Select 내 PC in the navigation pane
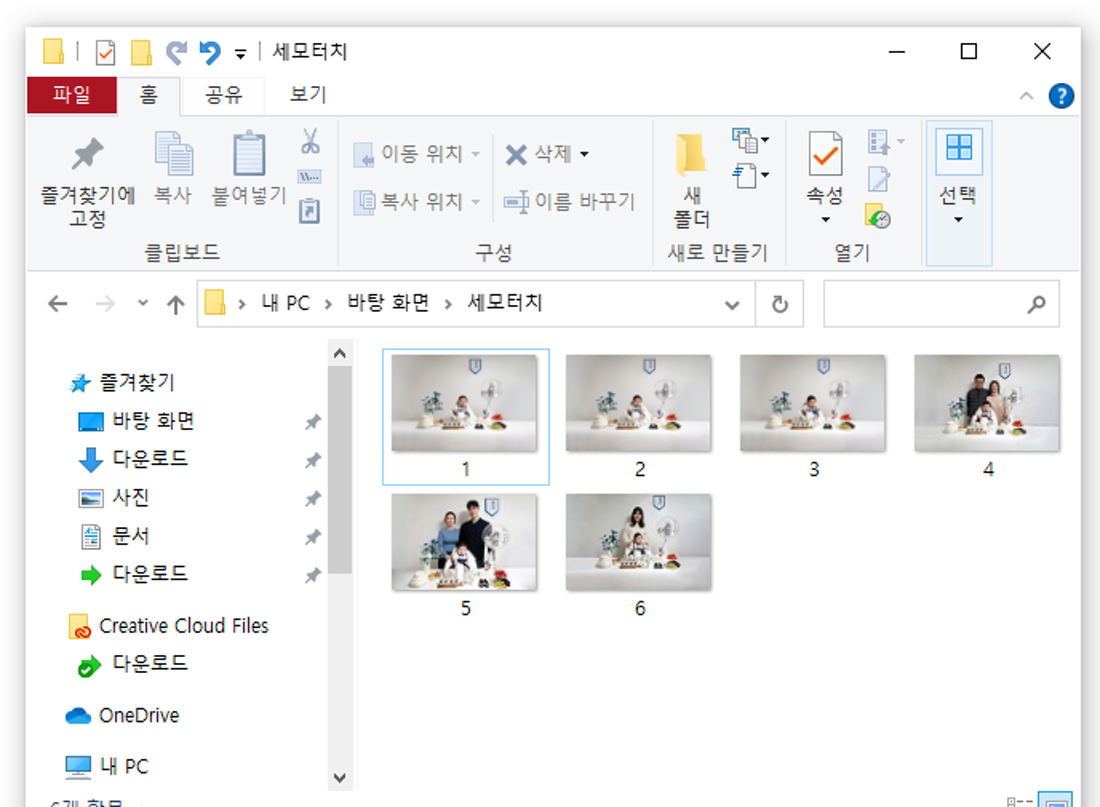The width and height of the screenshot is (1100, 807). tap(123, 766)
